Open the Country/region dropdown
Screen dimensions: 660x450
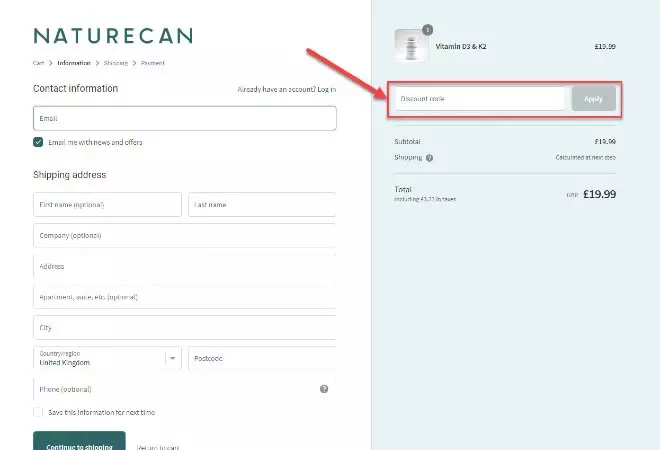[x=107, y=359]
